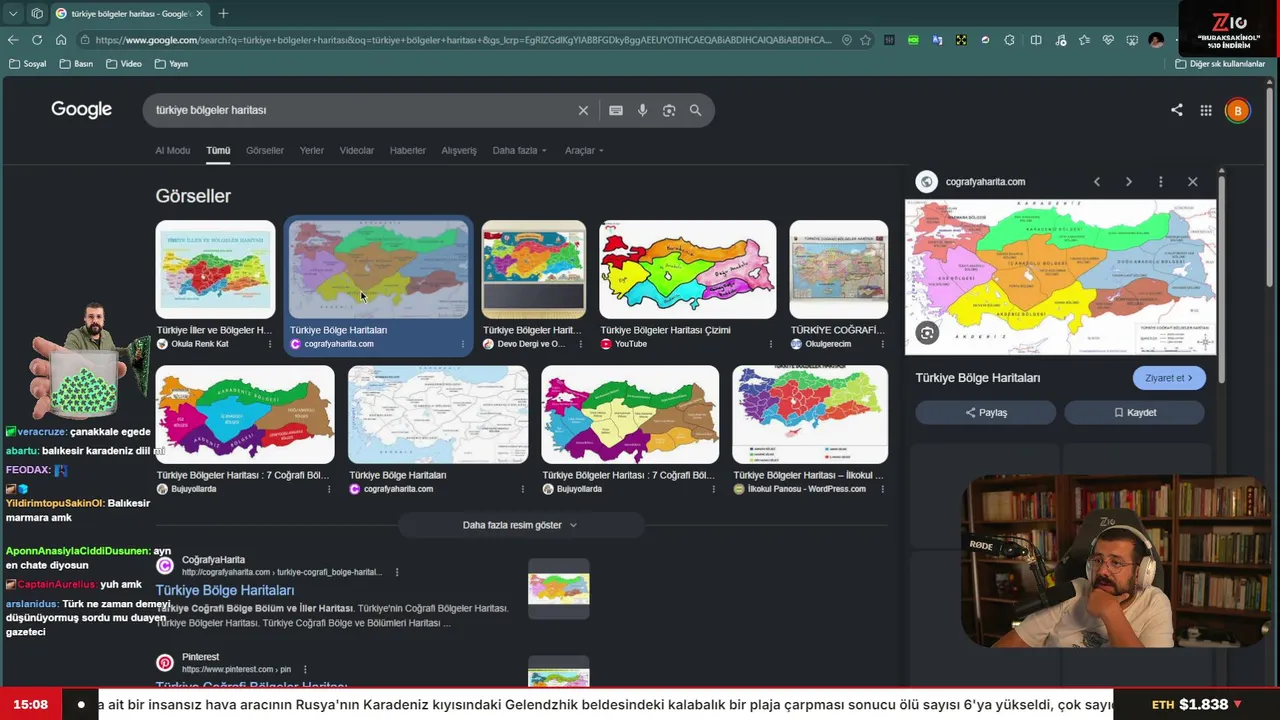This screenshot has width=1280, height=720.
Task: Open three-dot menu in image preview panel
Action: [1160, 181]
